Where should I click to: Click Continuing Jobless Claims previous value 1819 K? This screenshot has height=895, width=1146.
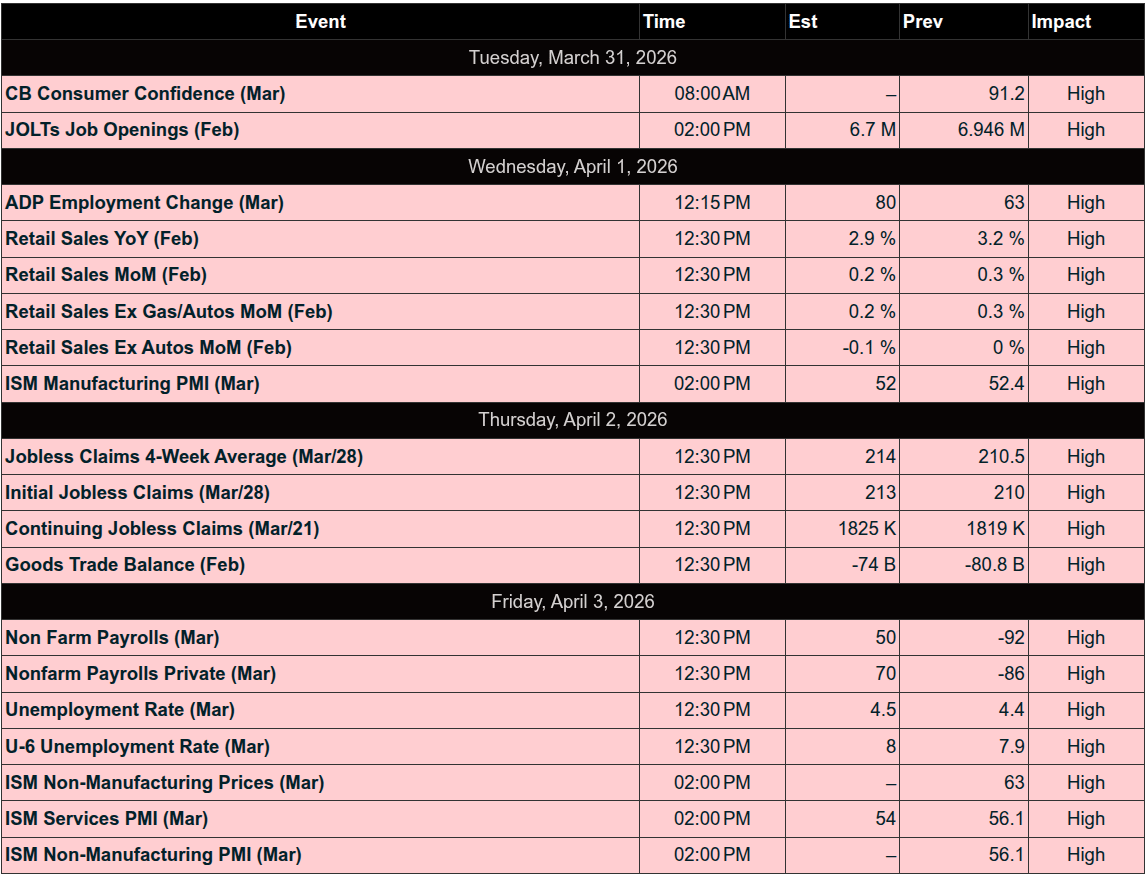pyautogui.click(x=995, y=529)
